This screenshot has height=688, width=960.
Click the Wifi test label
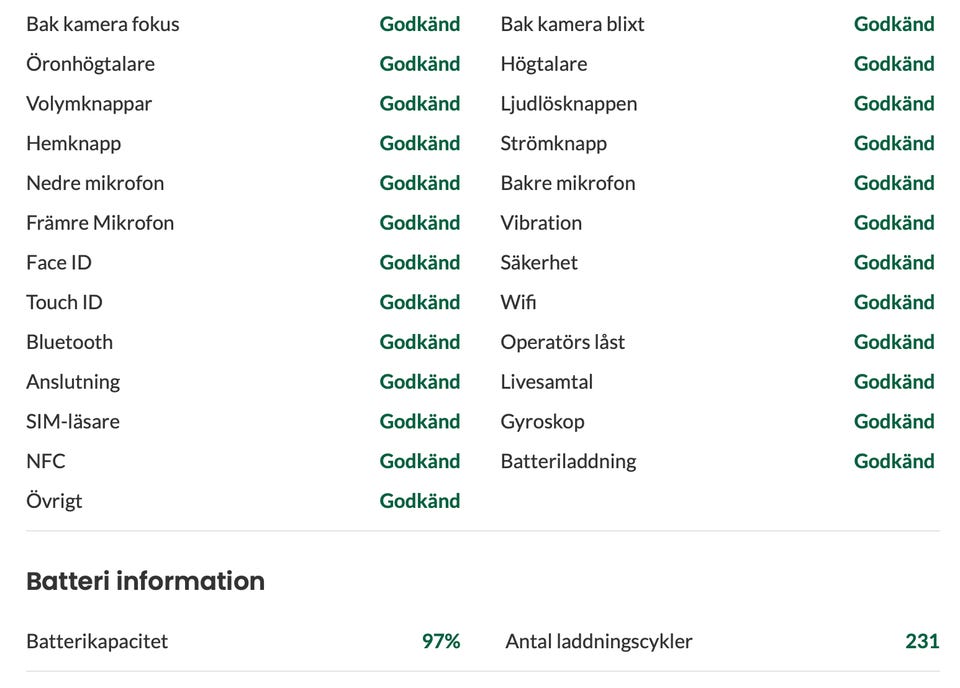(518, 302)
